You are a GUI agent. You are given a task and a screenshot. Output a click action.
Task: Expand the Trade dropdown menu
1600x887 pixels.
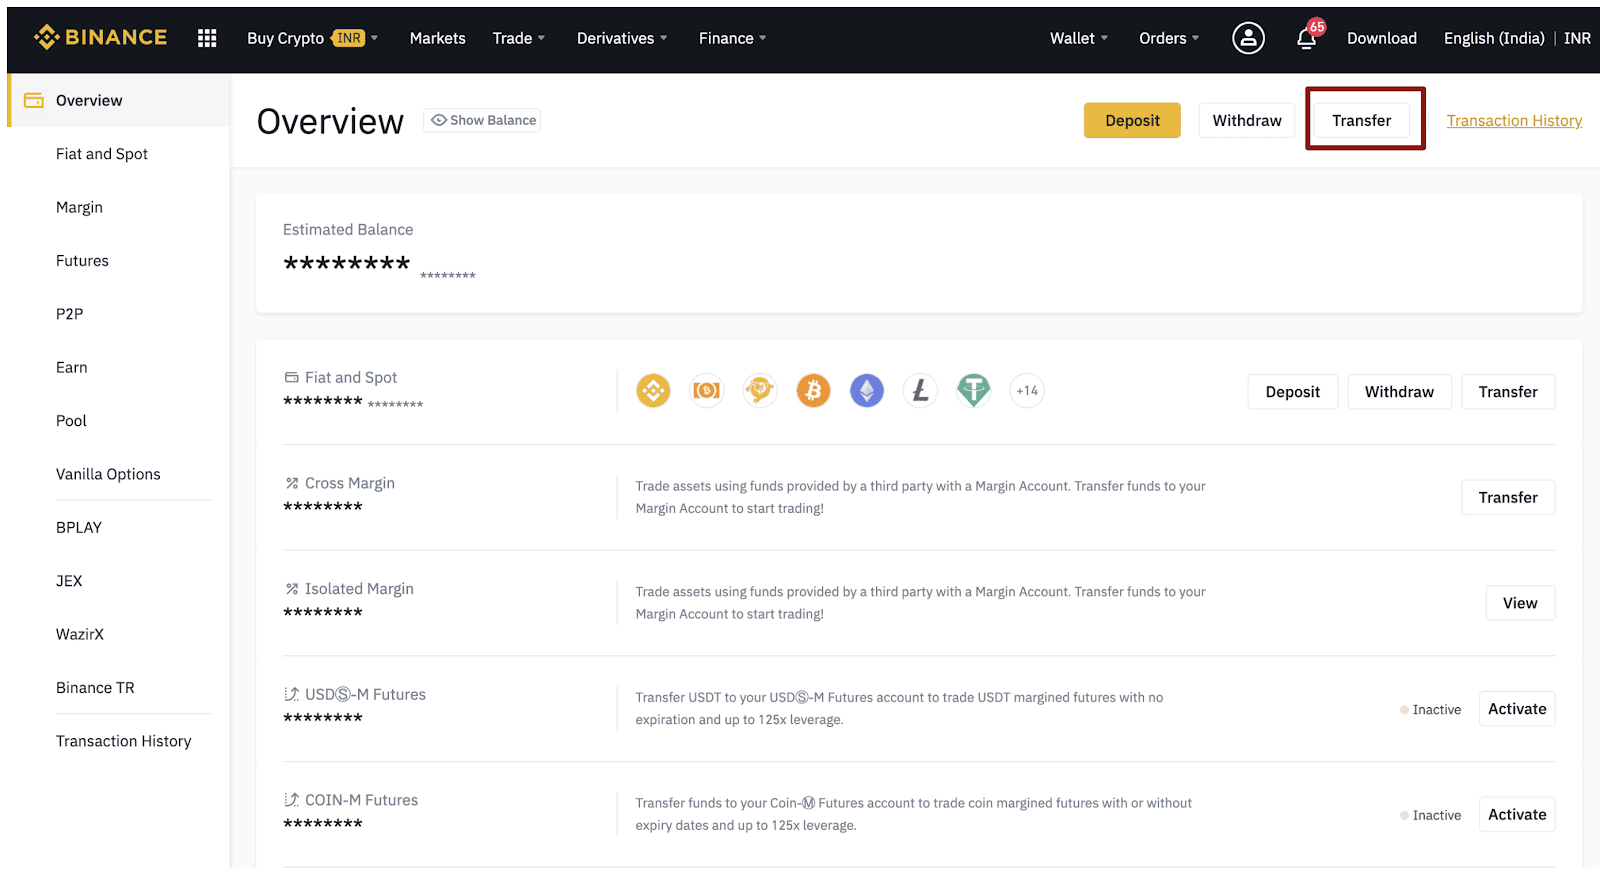[519, 38]
